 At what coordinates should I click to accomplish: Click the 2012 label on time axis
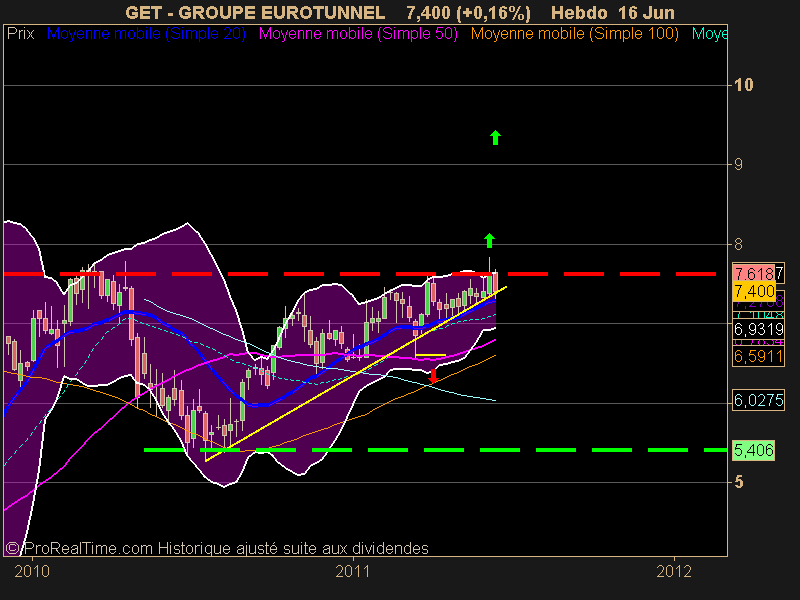(x=674, y=571)
